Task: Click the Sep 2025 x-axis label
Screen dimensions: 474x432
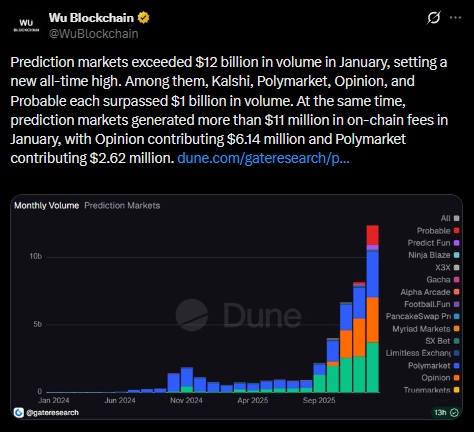Action: [x=319, y=400]
